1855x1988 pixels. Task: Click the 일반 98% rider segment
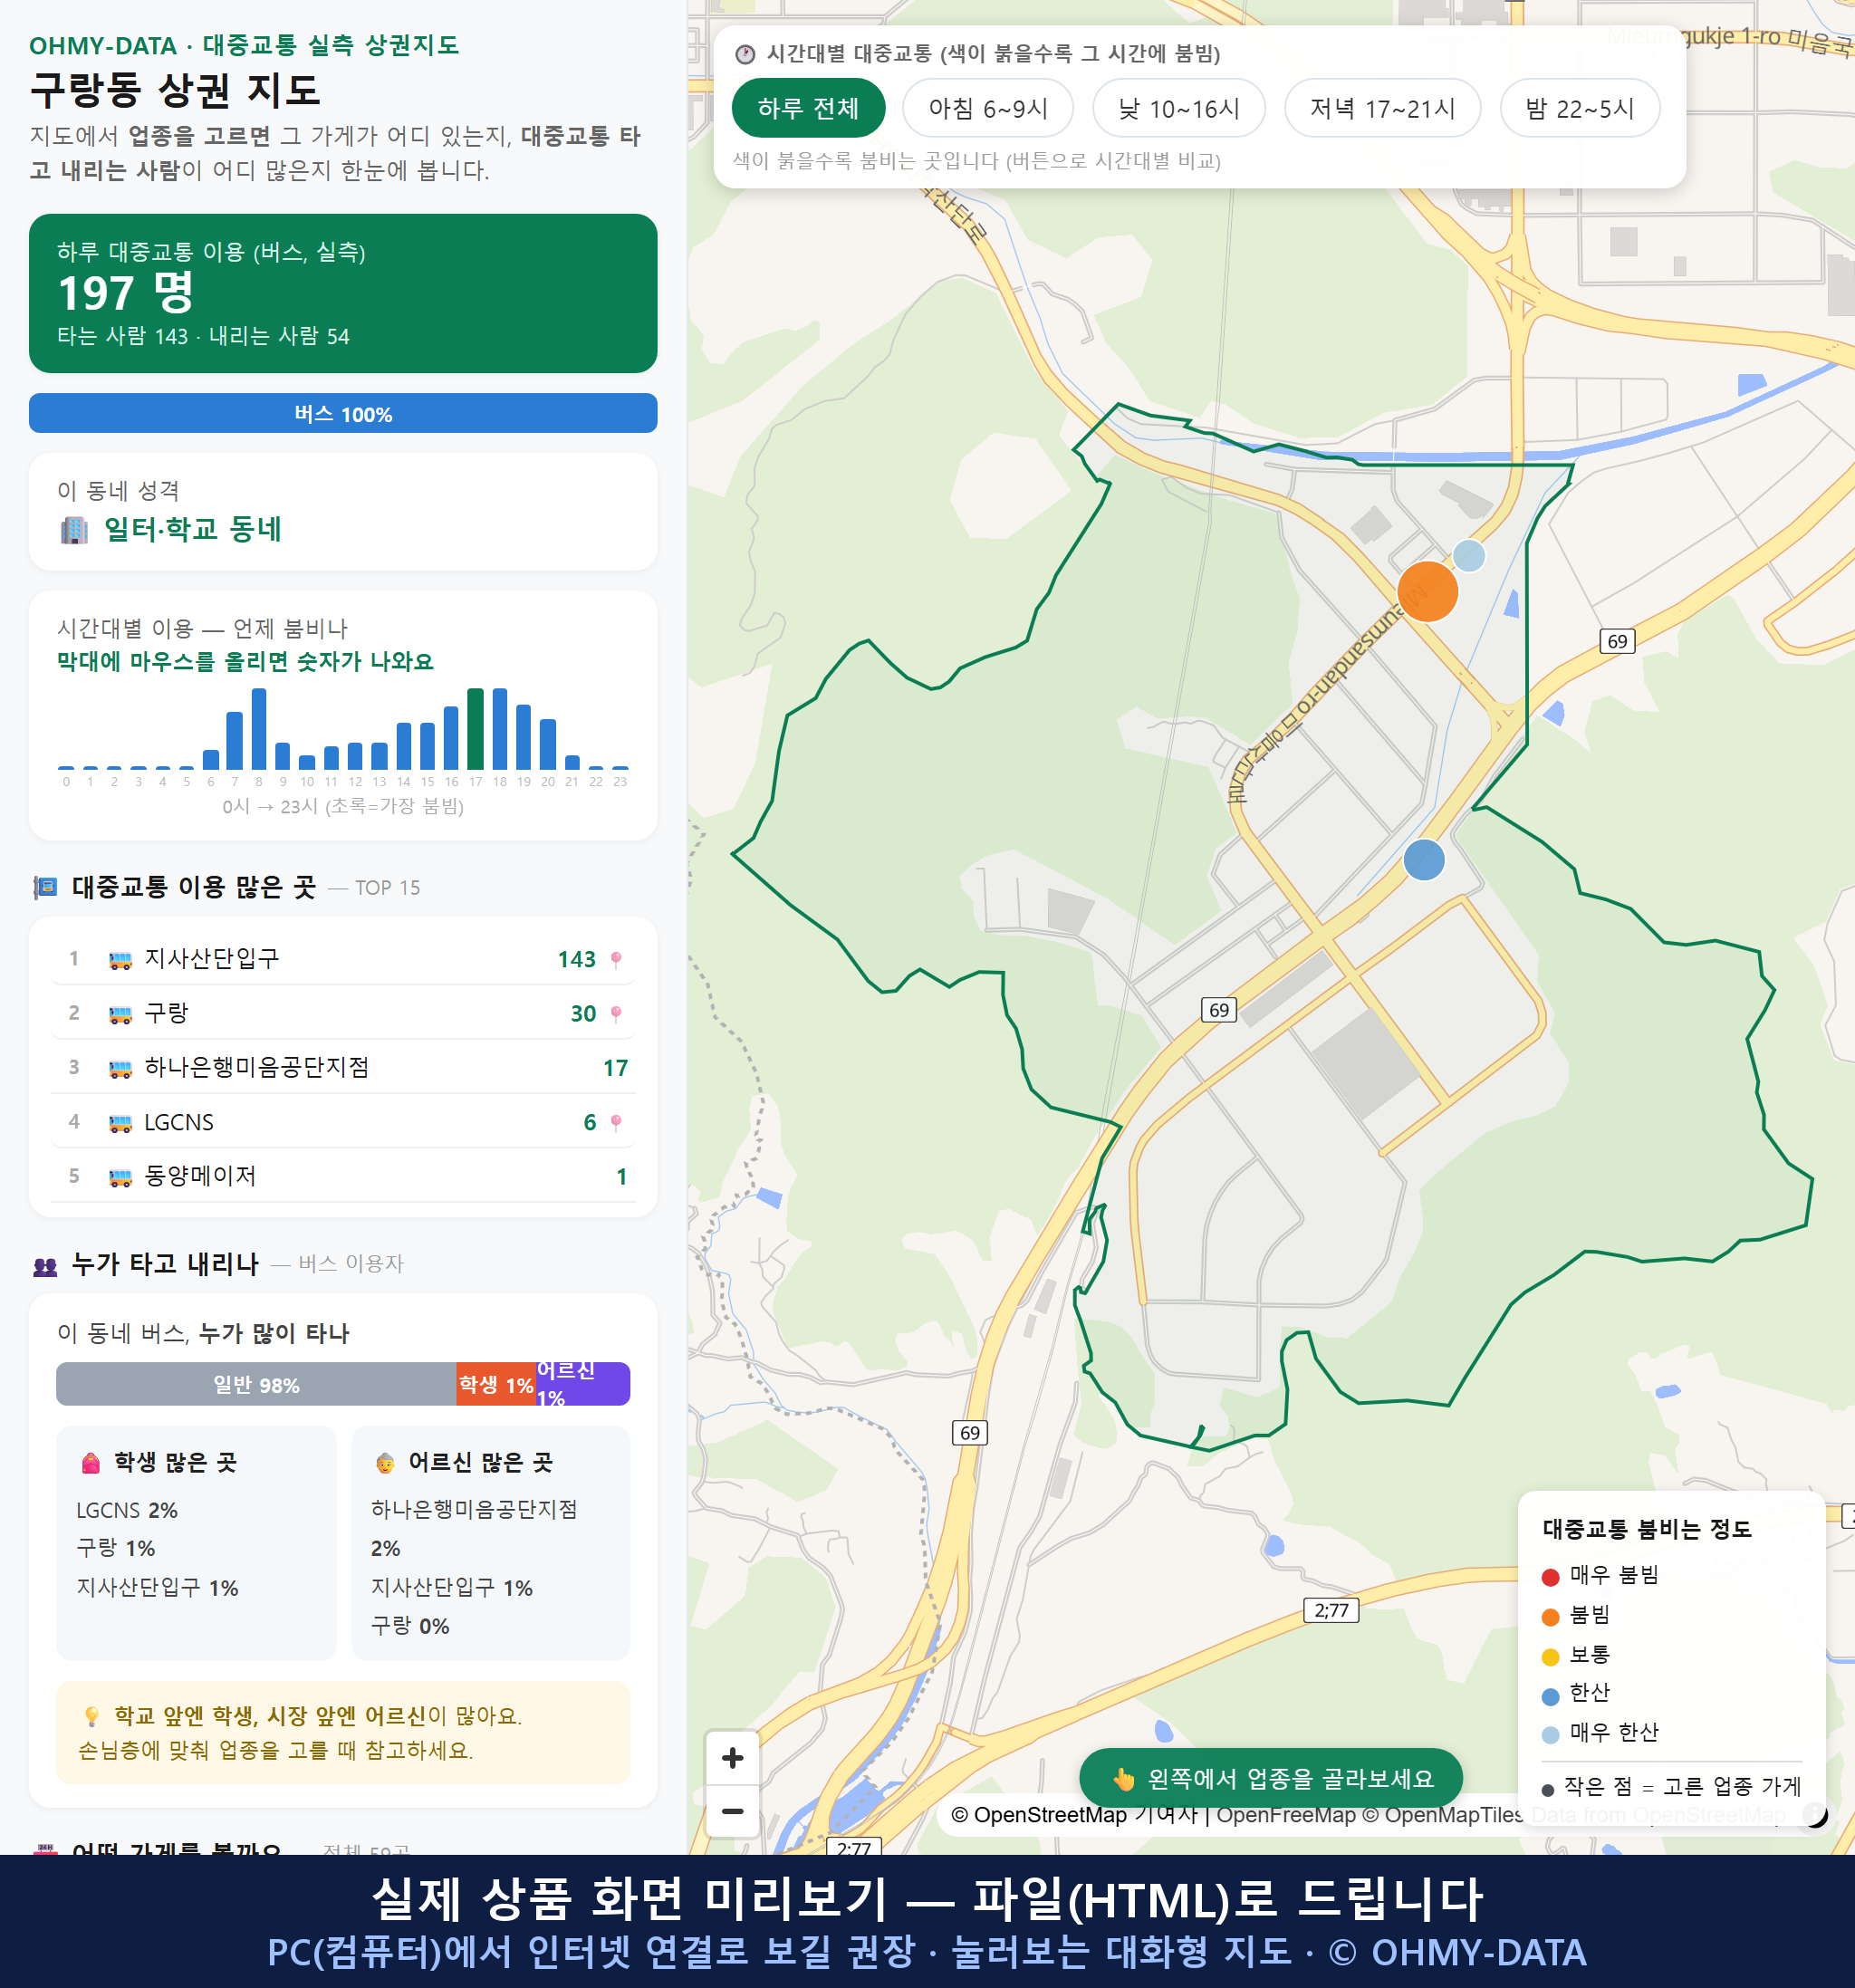coord(256,1385)
